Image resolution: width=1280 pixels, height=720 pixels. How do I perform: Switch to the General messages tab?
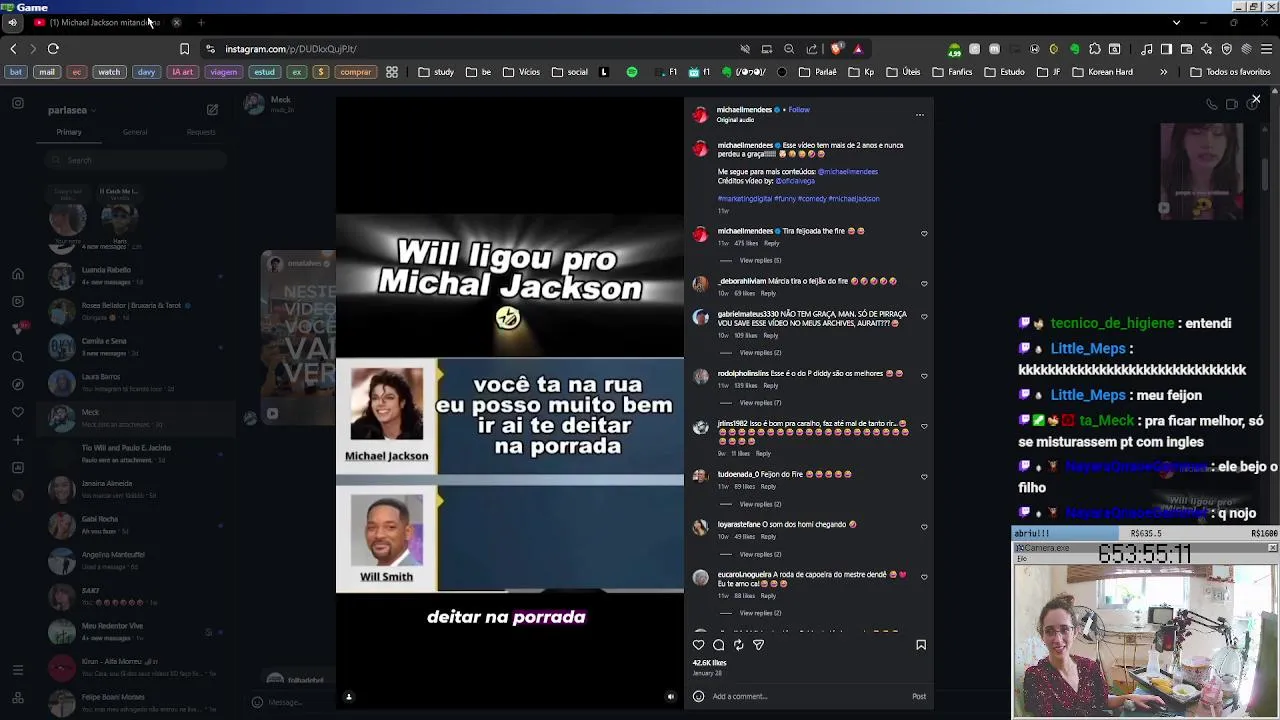pos(135,132)
